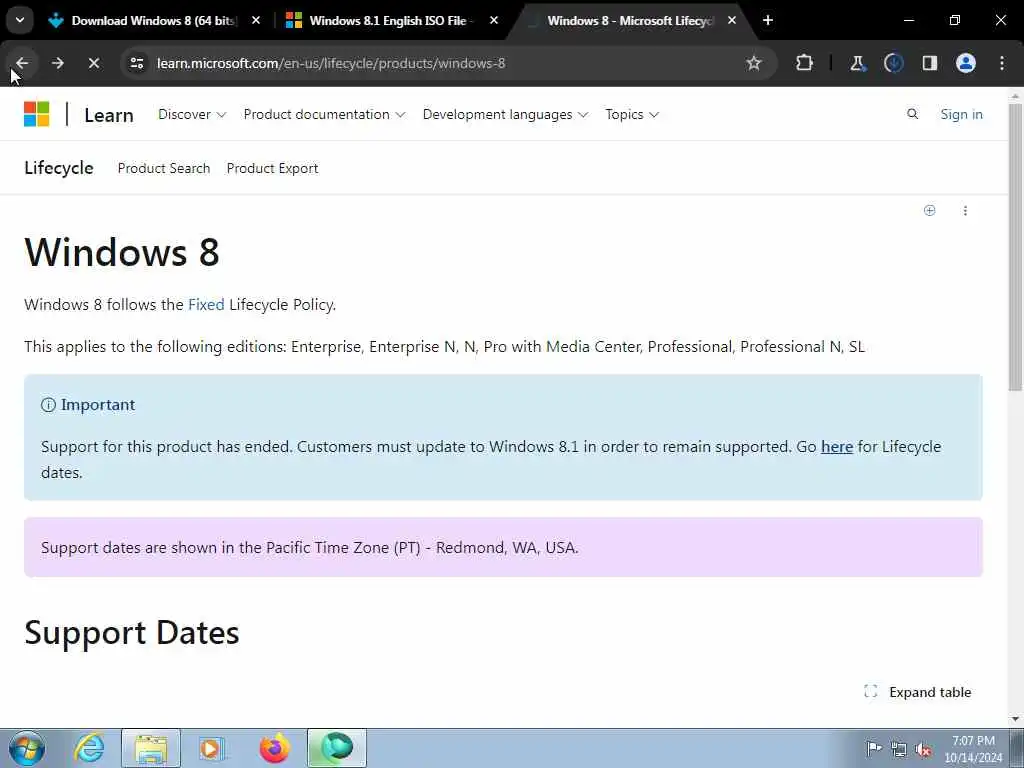Screen dimensions: 1024x768
Task: Follow the 'here' link for Lifecycle dates
Action: [837, 447]
